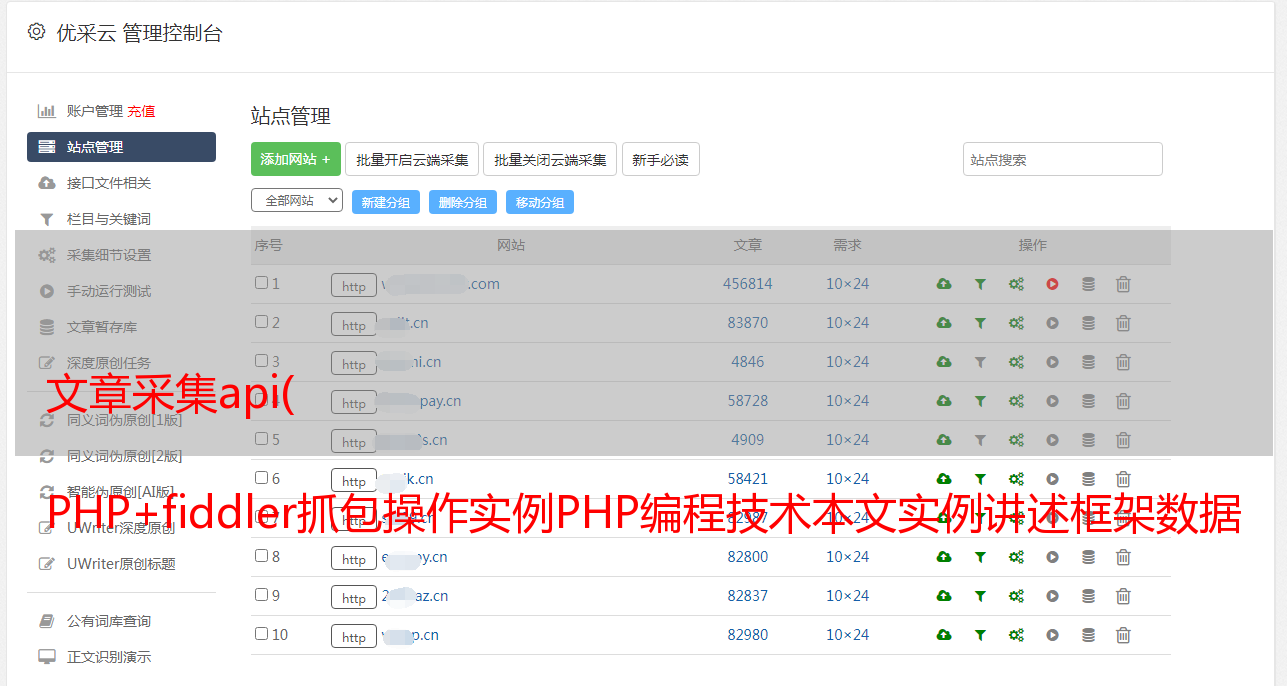Tick the checkbox for site row 9
1287x686 pixels.
[x=261, y=595]
